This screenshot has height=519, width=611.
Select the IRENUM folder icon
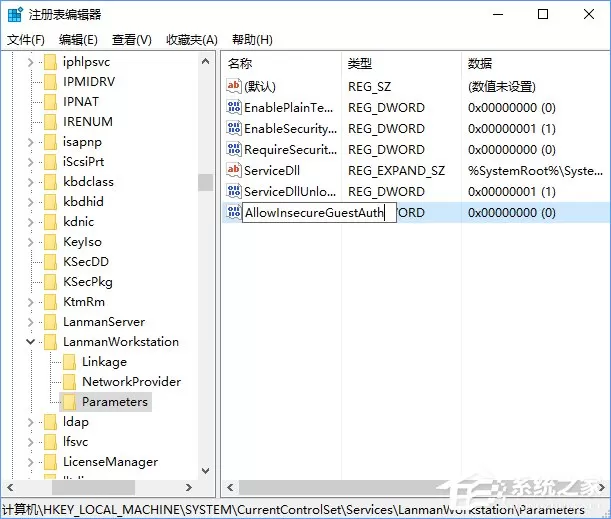coord(50,122)
